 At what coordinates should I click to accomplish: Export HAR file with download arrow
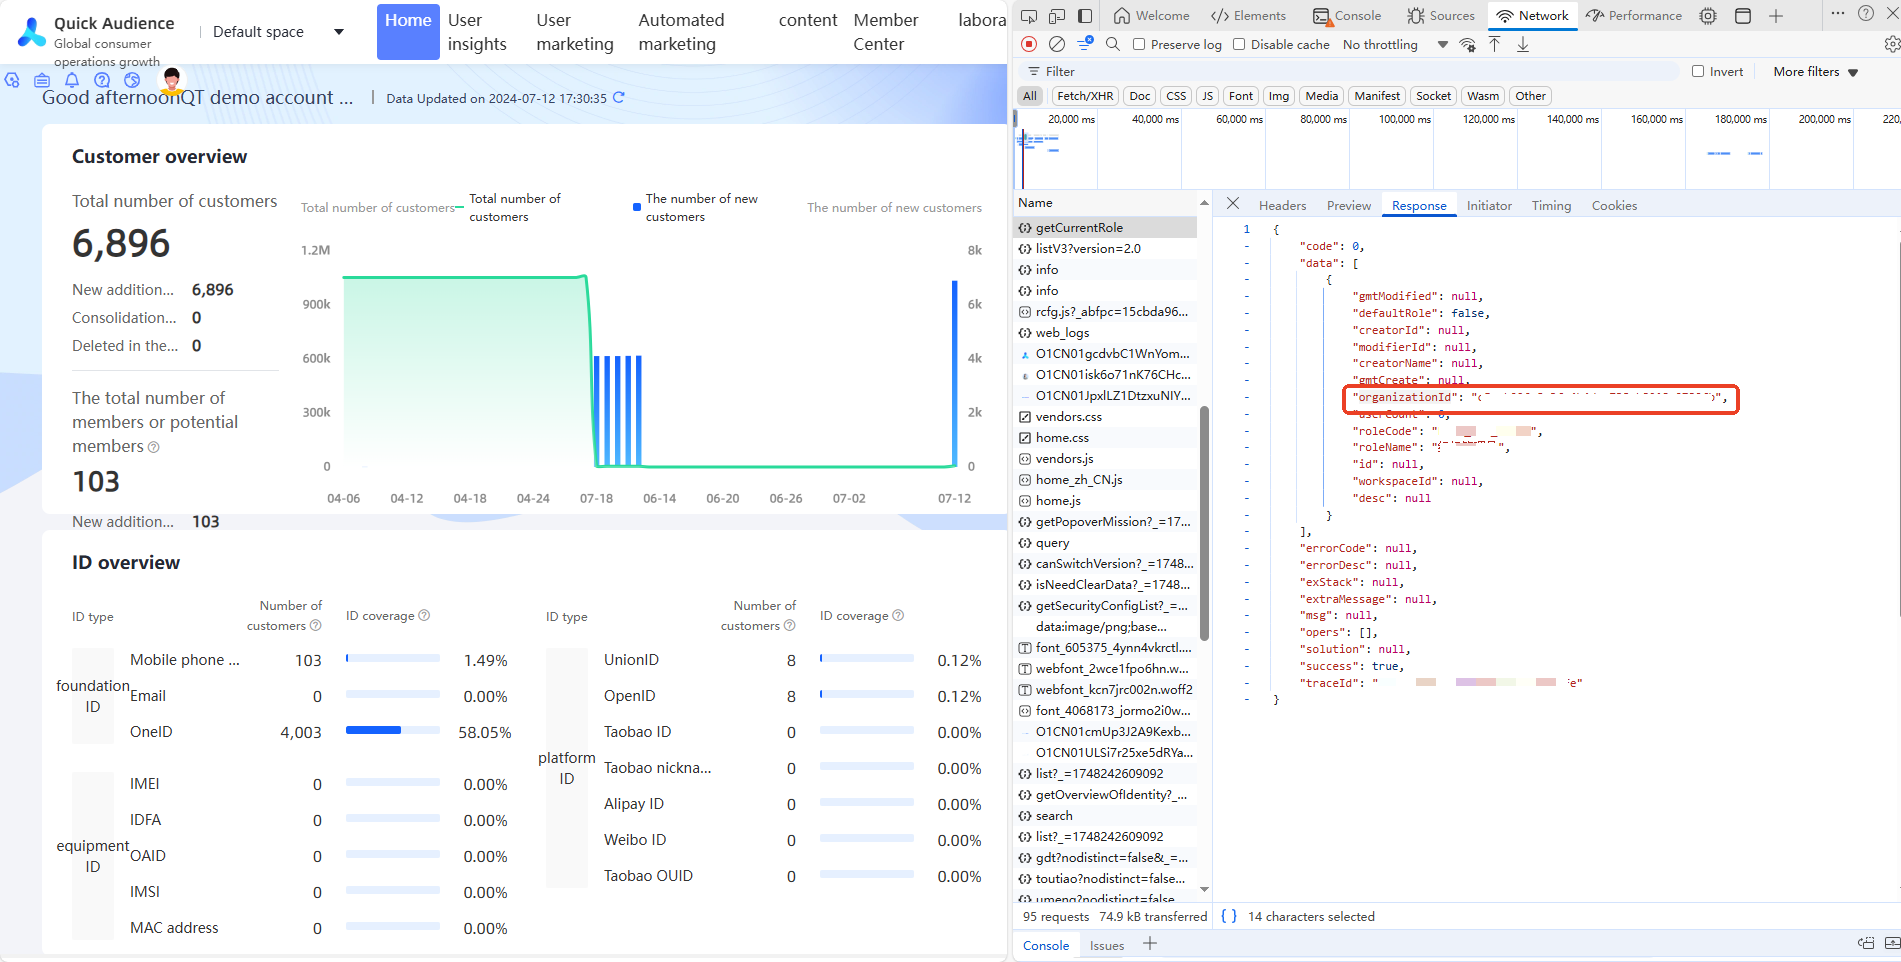1523,44
